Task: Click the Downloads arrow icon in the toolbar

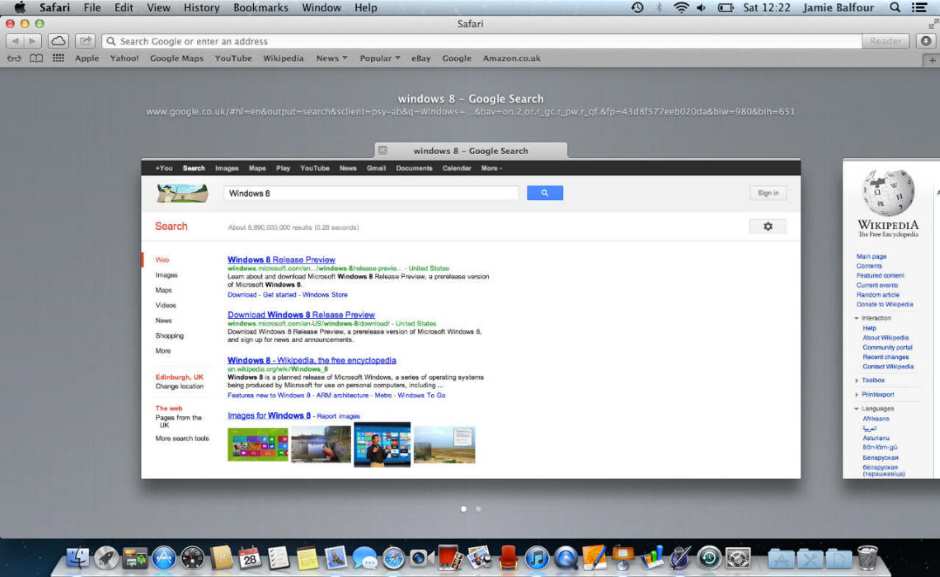Action: [x=926, y=41]
